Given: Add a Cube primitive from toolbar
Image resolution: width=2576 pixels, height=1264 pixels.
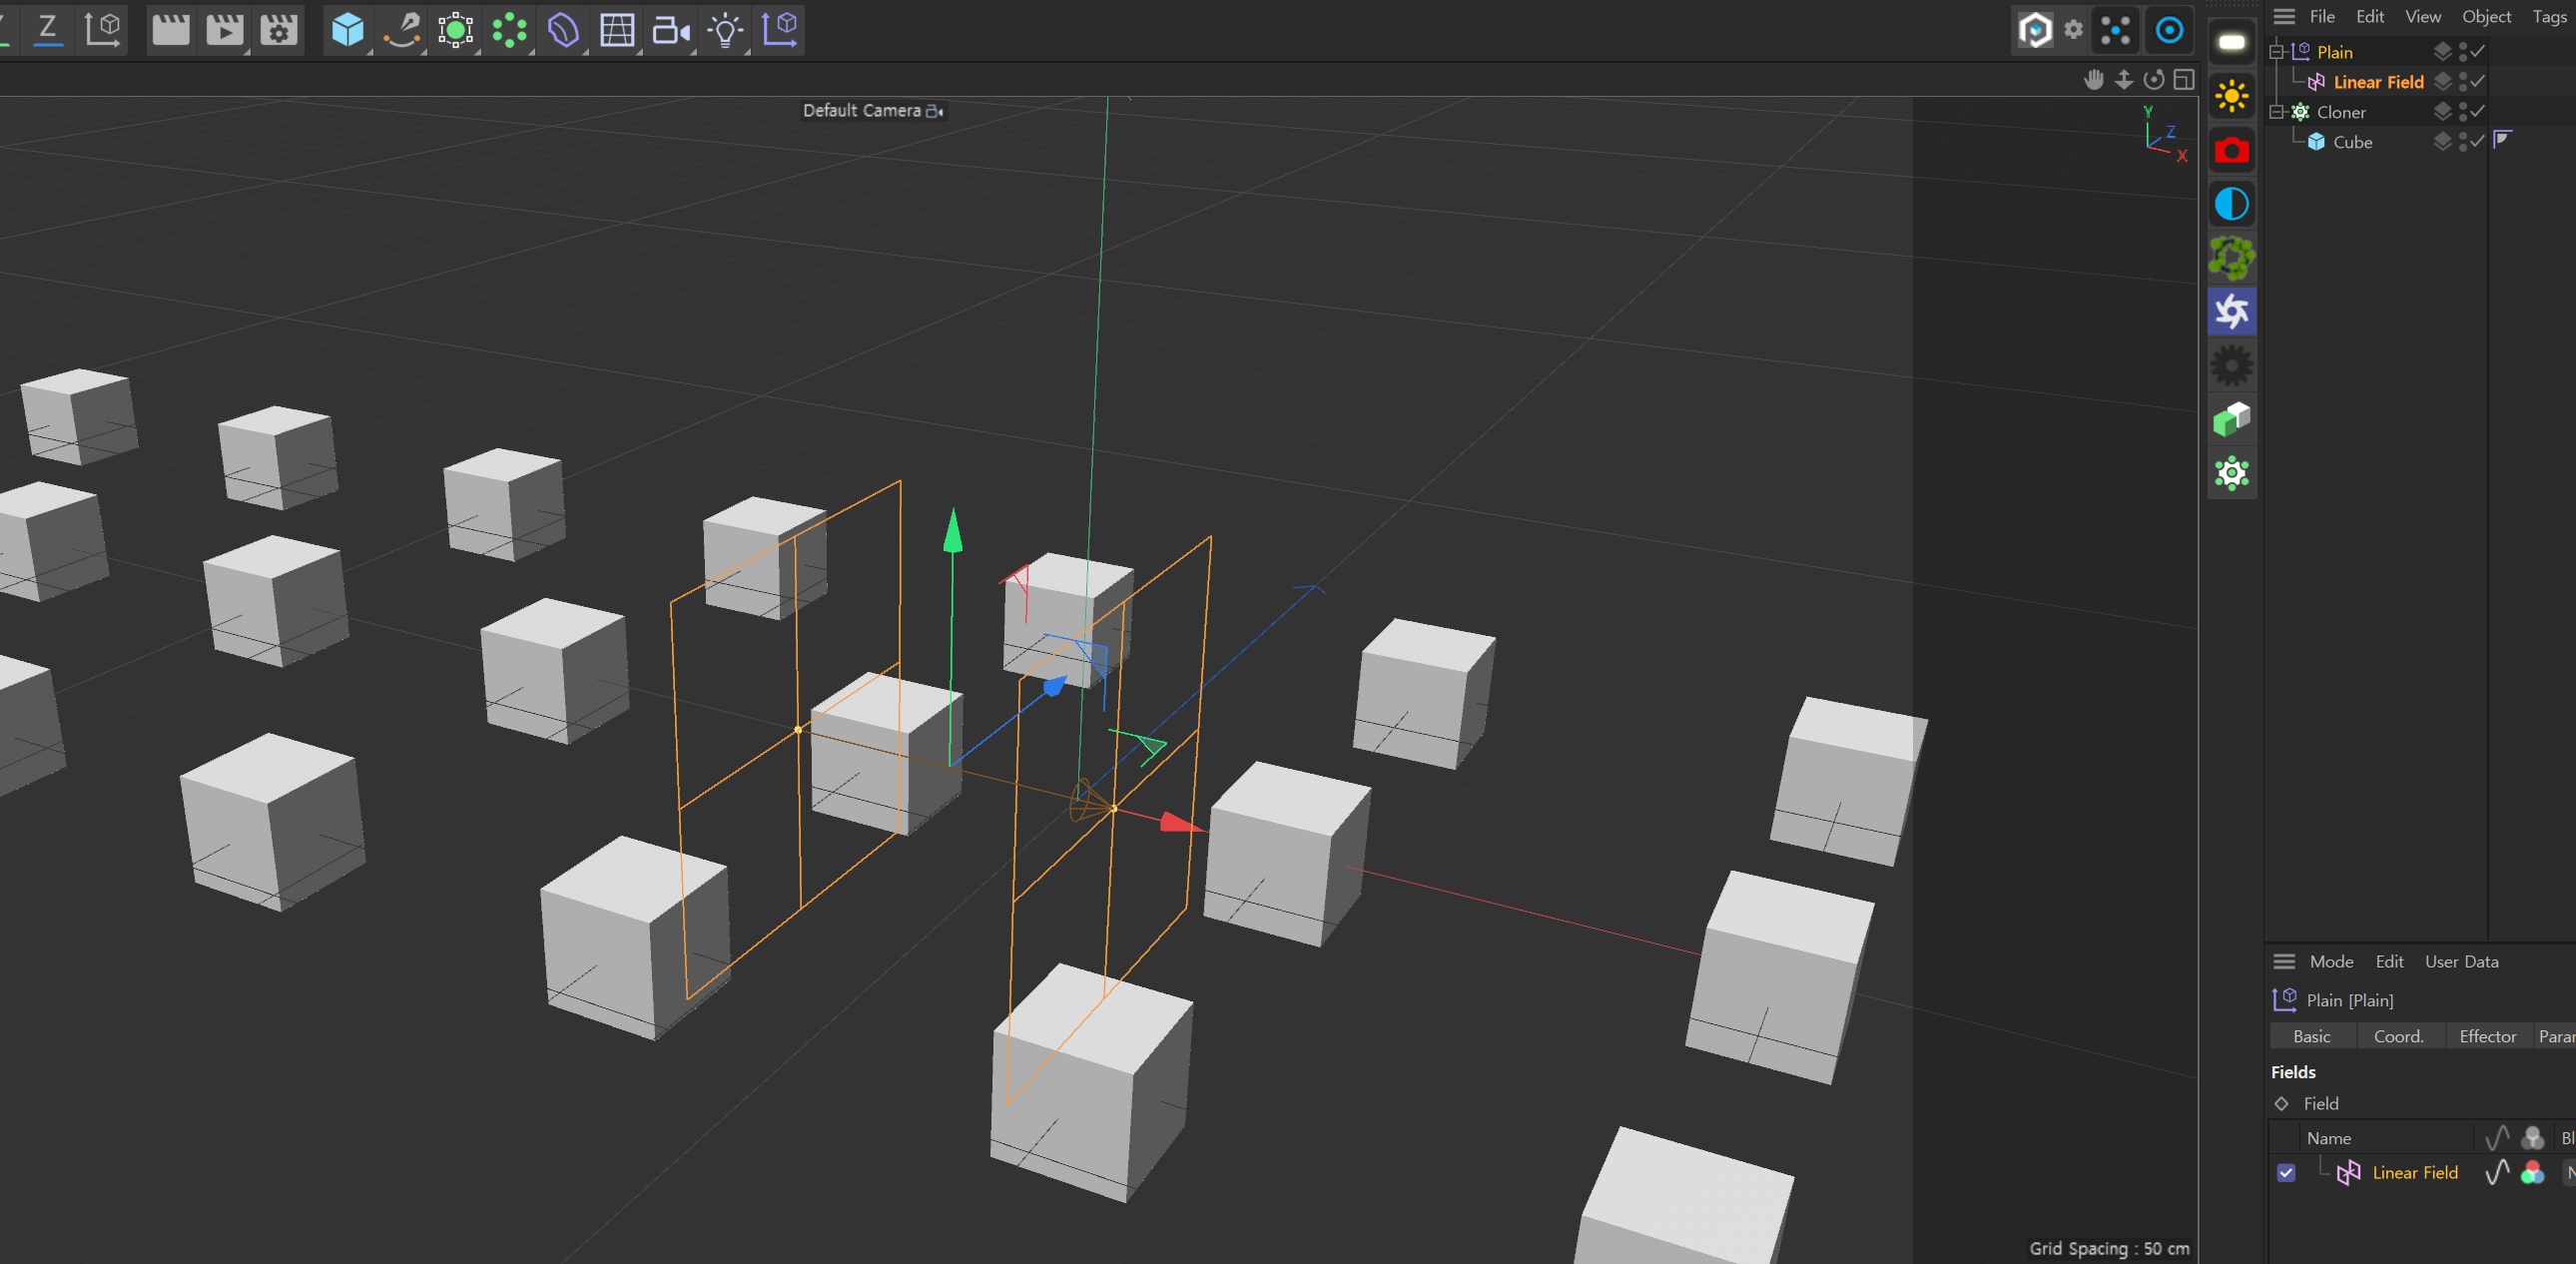Looking at the screenshot, I should pos(347,30).
